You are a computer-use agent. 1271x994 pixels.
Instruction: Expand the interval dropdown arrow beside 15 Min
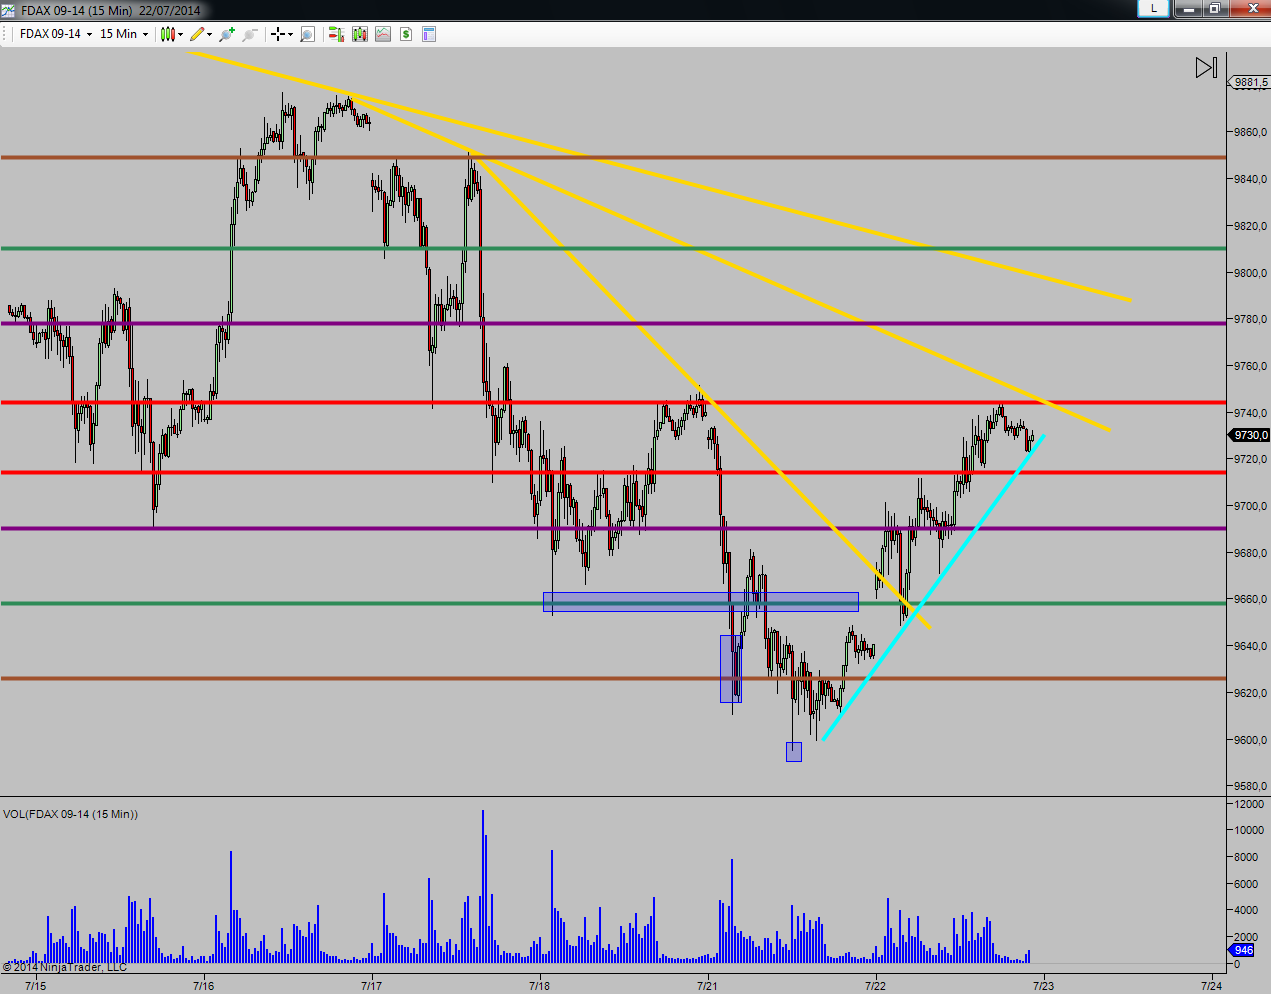click(x=145, y=34)
